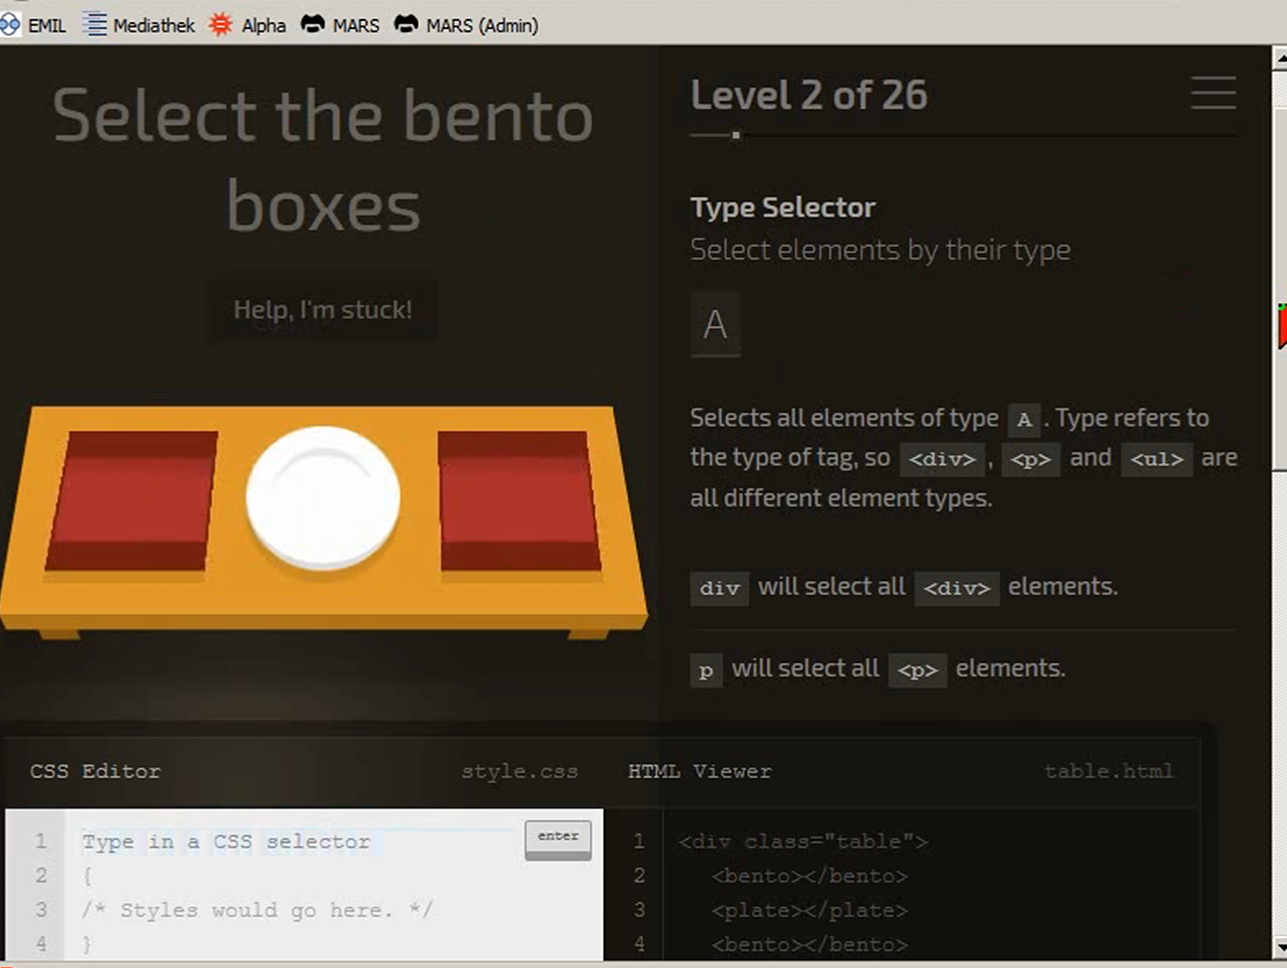Open the MARS (Admin) bookmark
1287x968 pixels.
pos(465,25)
